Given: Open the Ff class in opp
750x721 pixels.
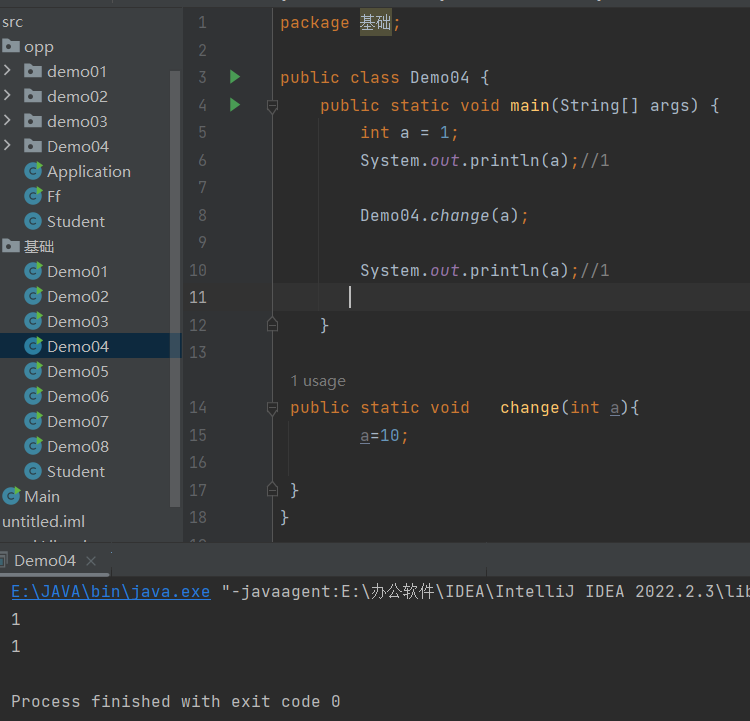Looking at the screenshot, I should (x=53, y=196).
